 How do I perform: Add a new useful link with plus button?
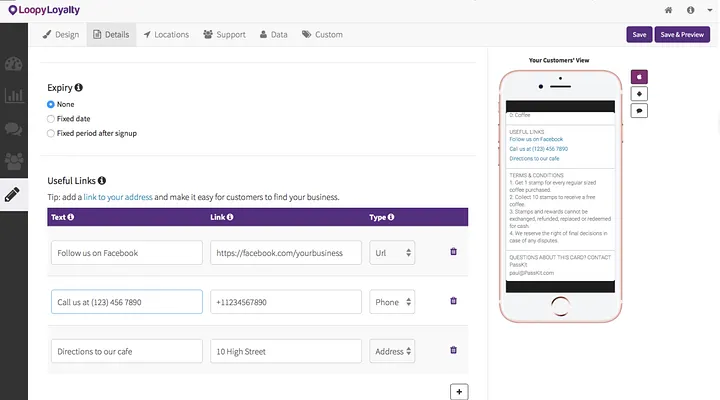[459, 392]
